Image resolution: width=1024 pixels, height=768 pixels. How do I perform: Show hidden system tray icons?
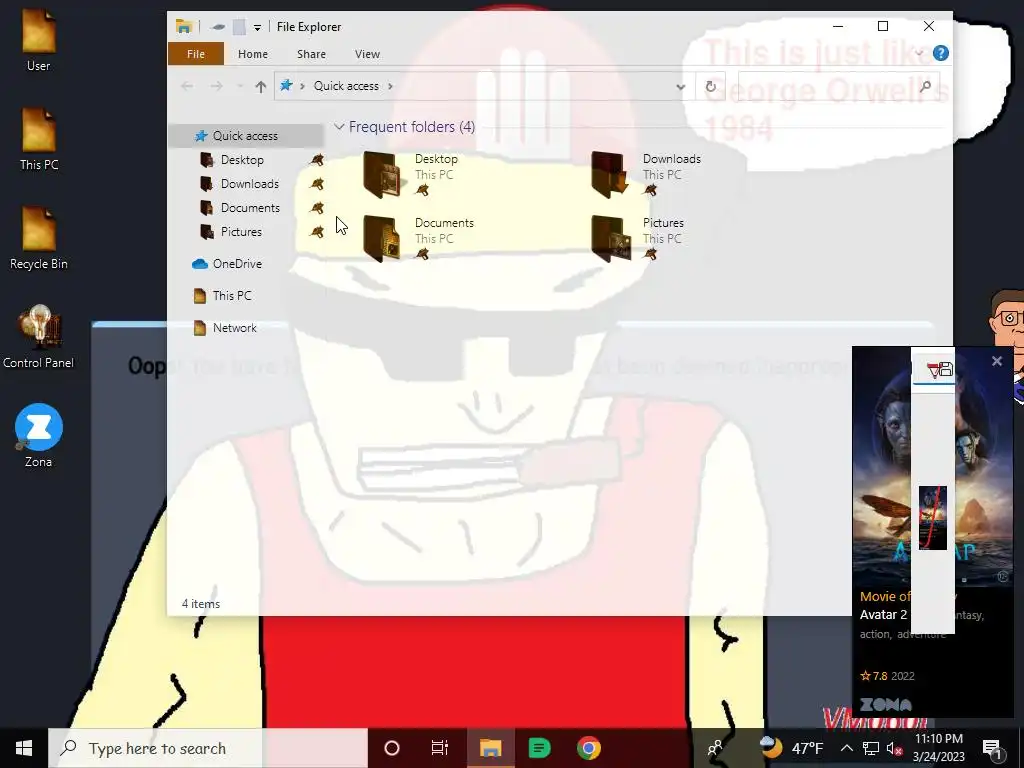pyautogui.click(x=846, y=748)
